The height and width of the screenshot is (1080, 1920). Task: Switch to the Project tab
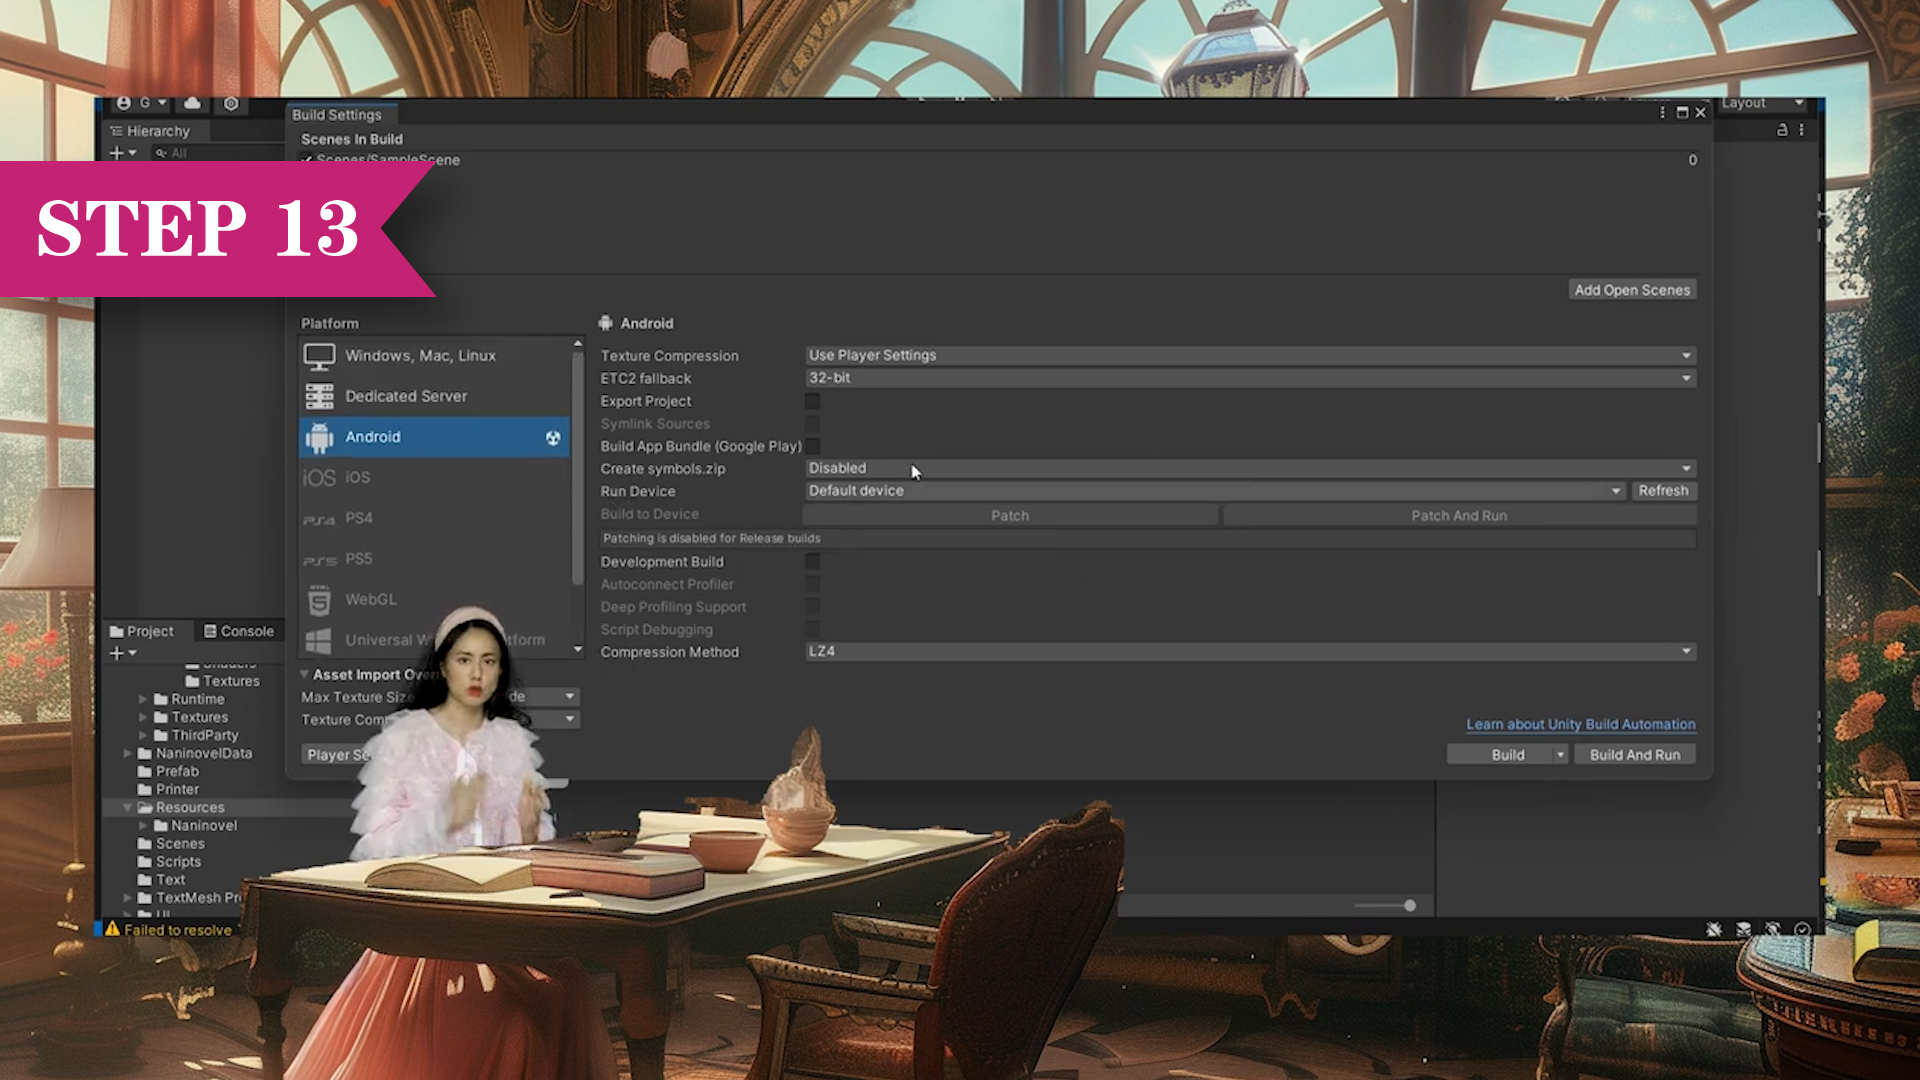coord(141,631)
